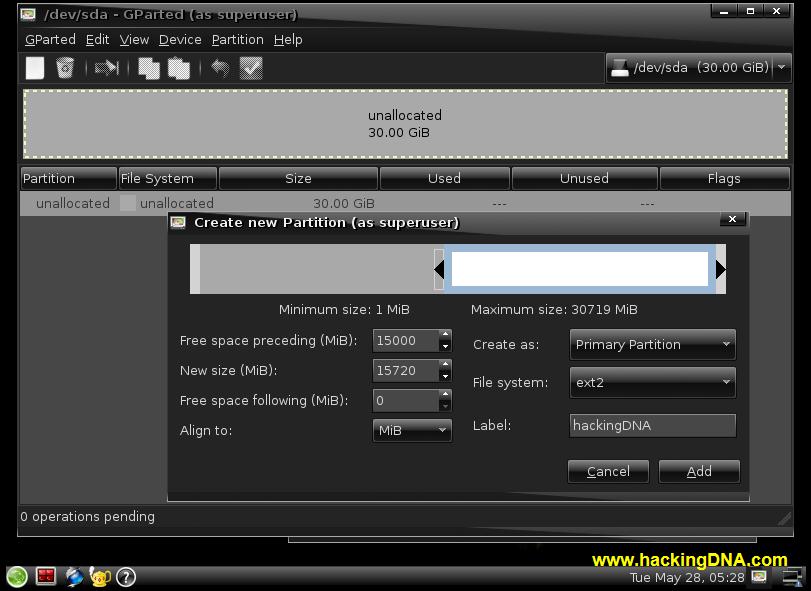Screen dimensions: 811x591
Task: Open the Align to MiB dropdown
Action: coord(411,430)
